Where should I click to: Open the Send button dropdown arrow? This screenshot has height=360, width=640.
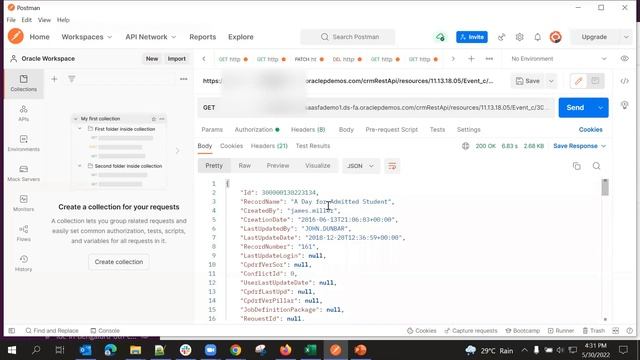click(600, 108)
